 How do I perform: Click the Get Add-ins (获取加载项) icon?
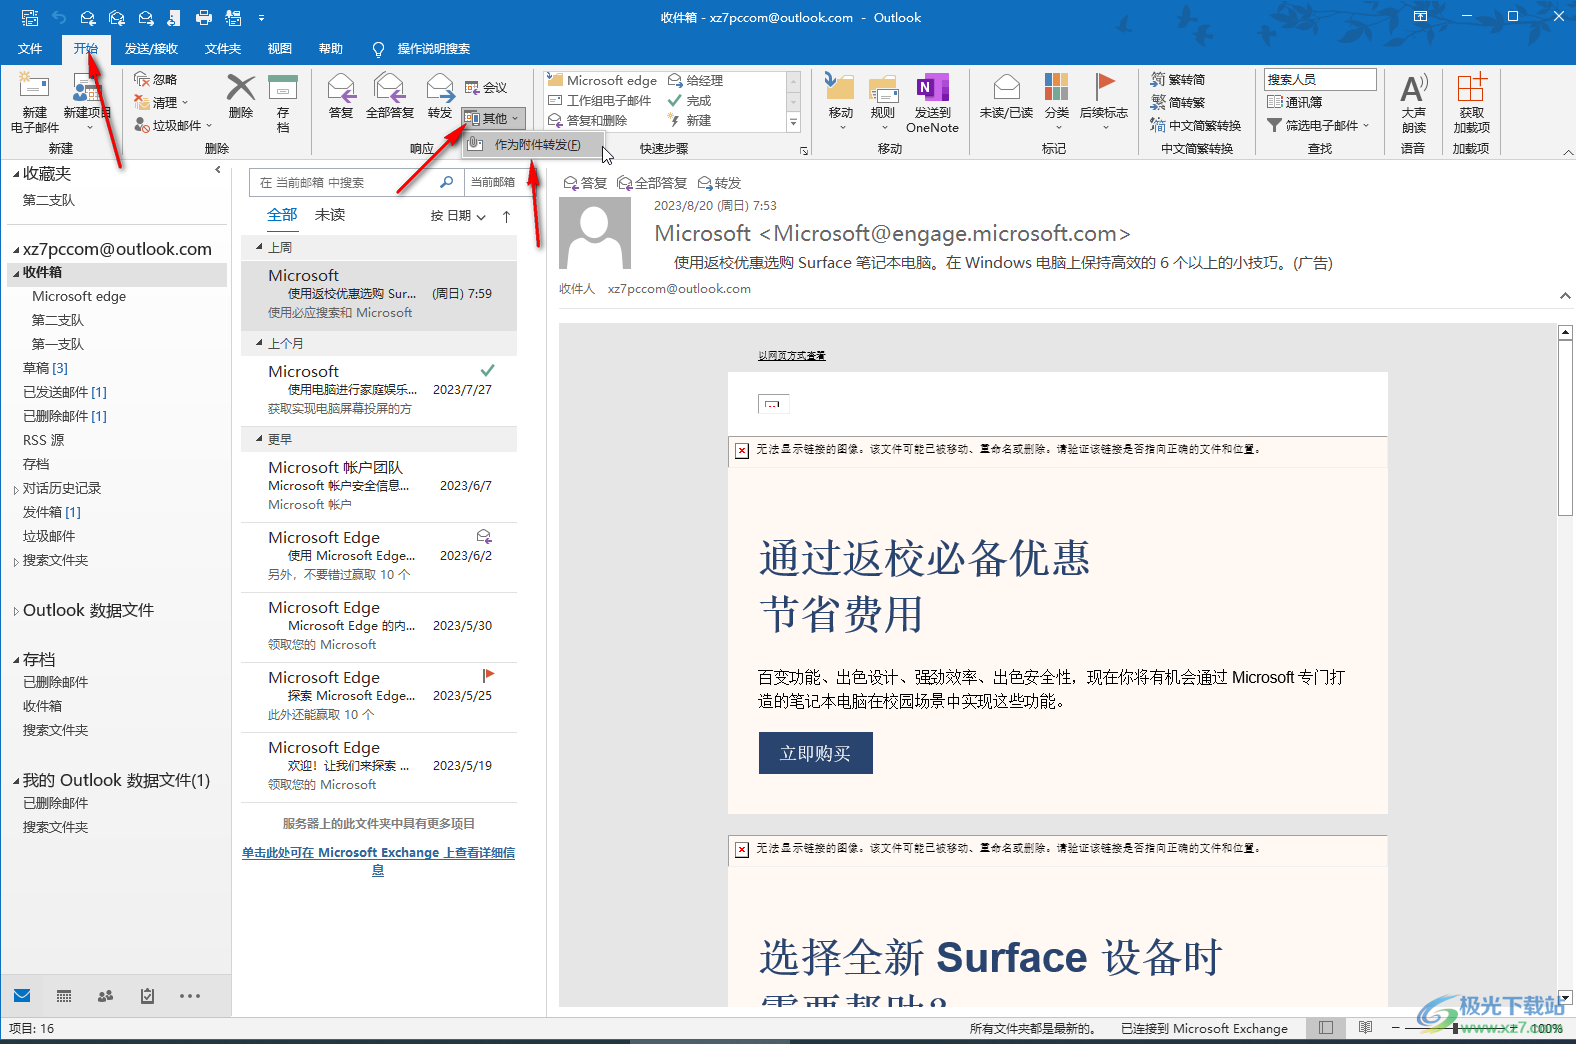[1471, 87]
